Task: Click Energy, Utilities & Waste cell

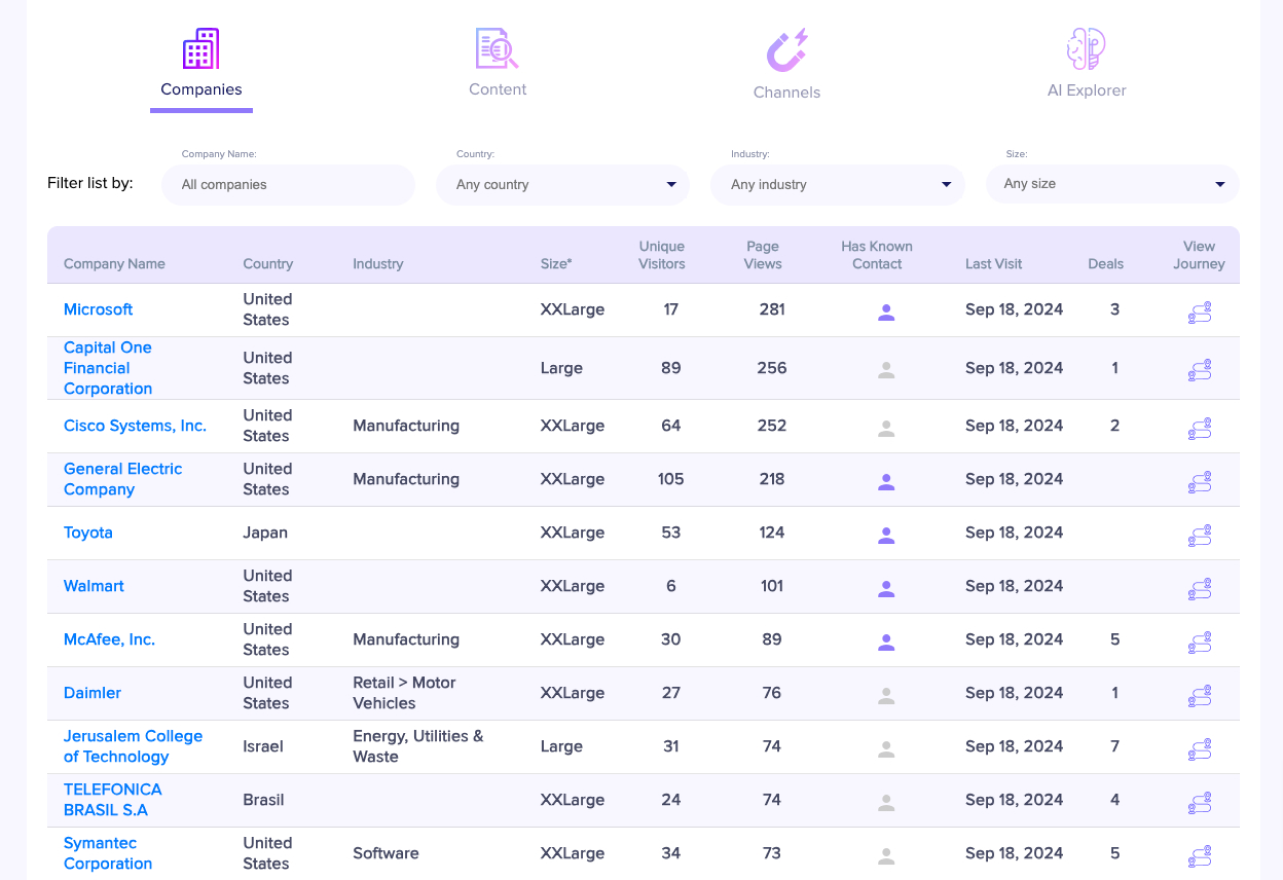Action: (x=418, y=746)
